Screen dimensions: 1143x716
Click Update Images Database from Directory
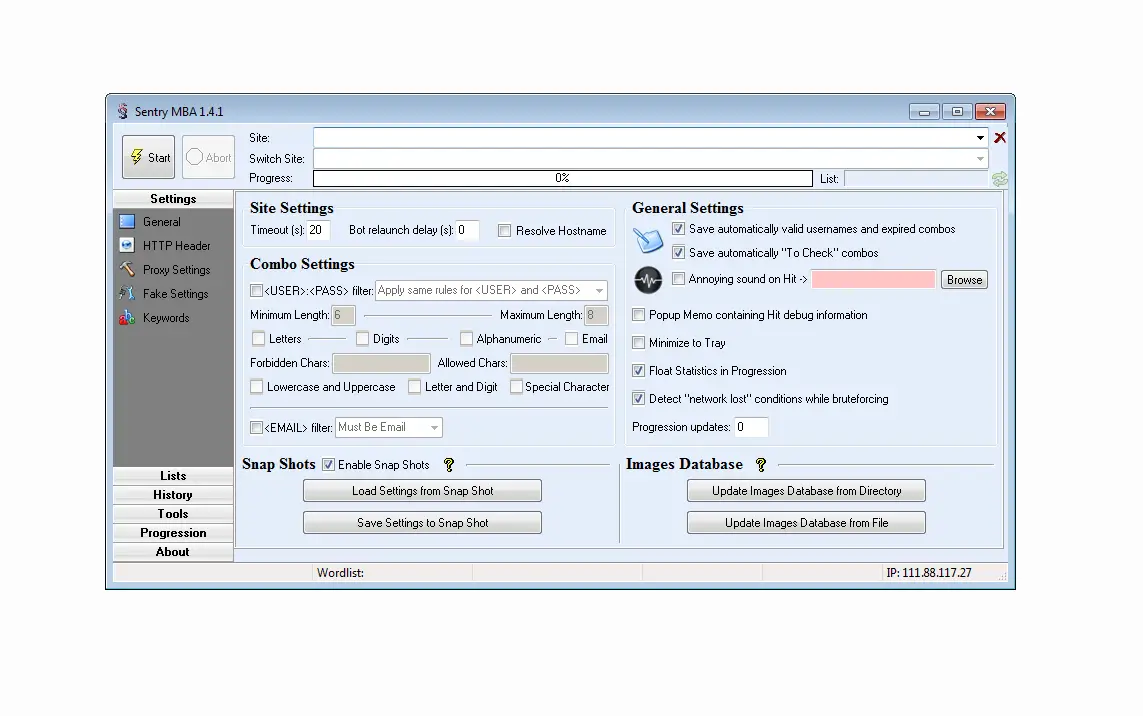(x=806, y=490)
